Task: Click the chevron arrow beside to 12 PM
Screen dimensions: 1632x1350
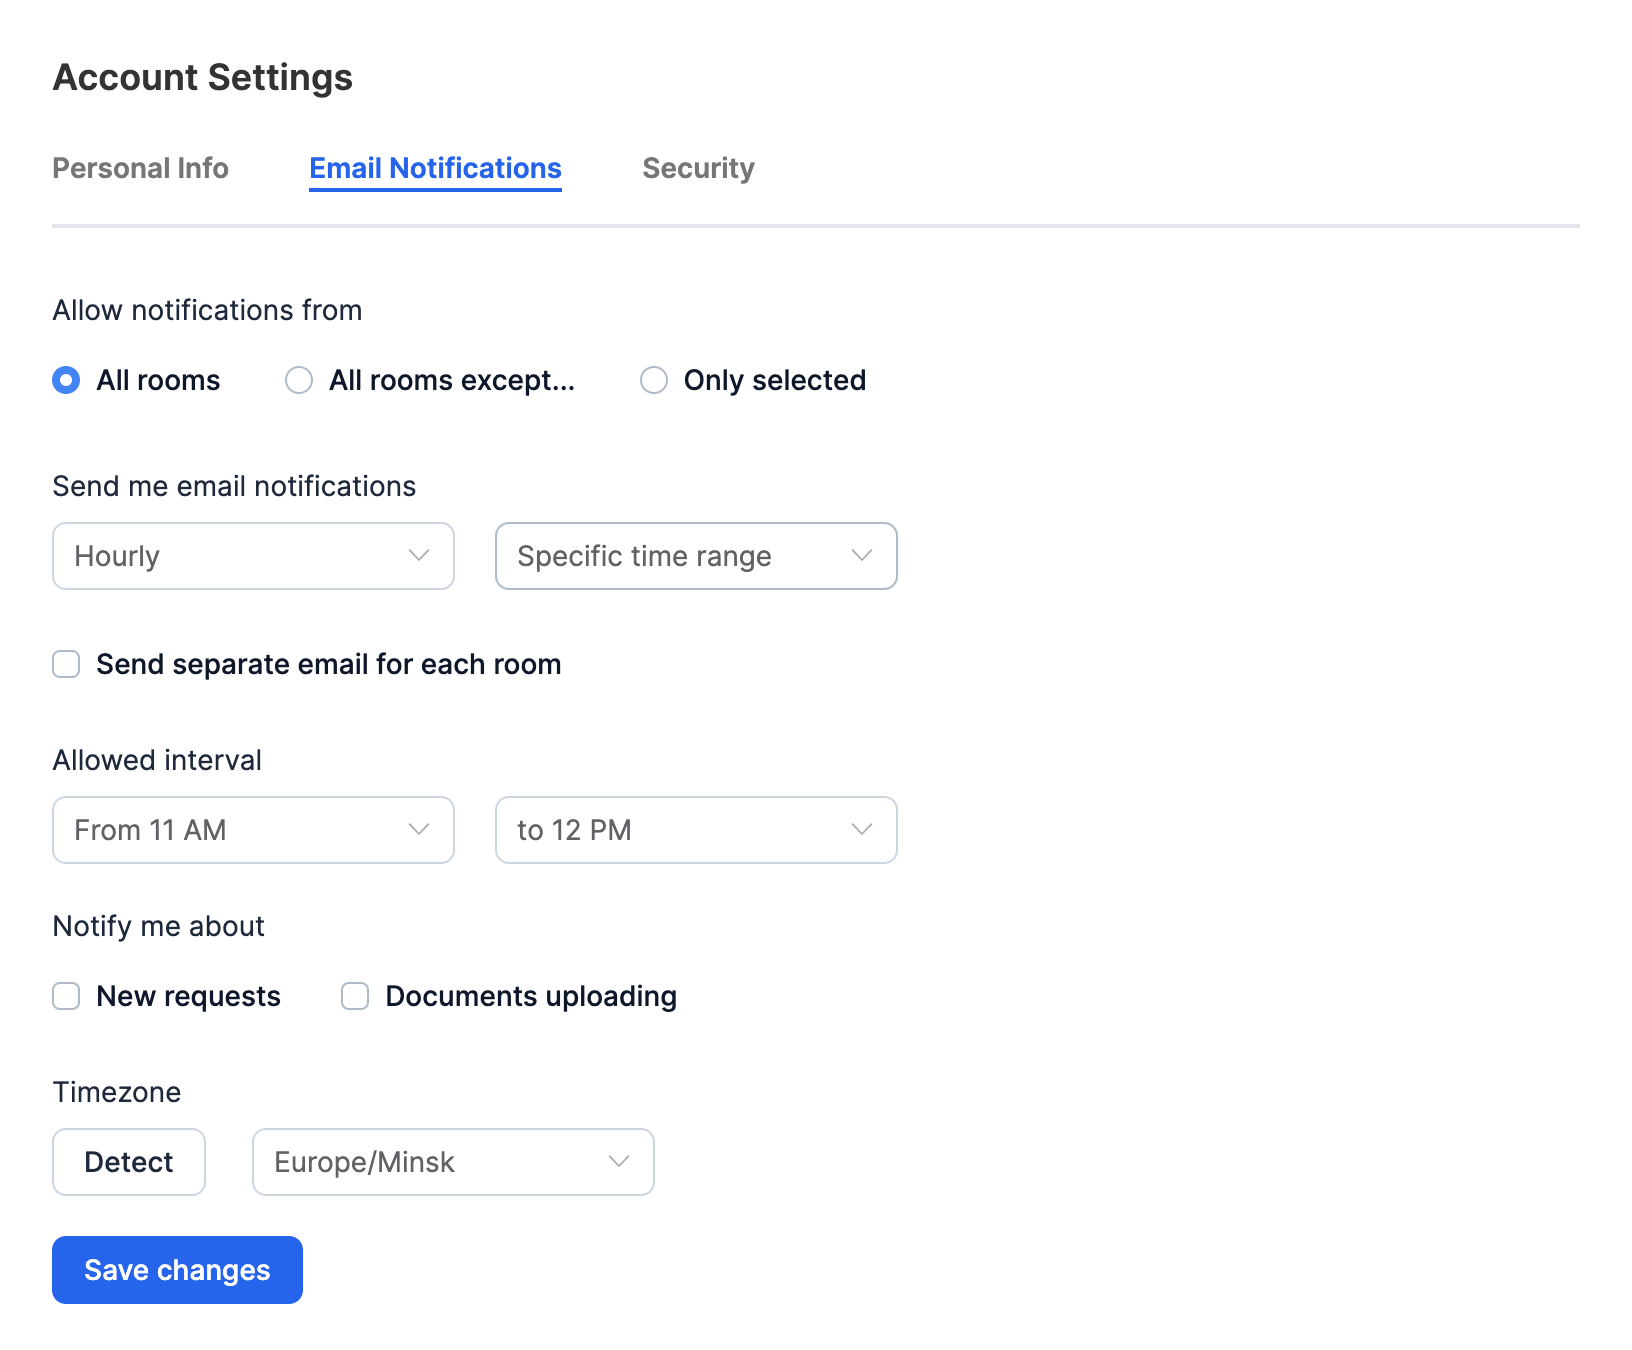Action: click(x=862, y=830)
